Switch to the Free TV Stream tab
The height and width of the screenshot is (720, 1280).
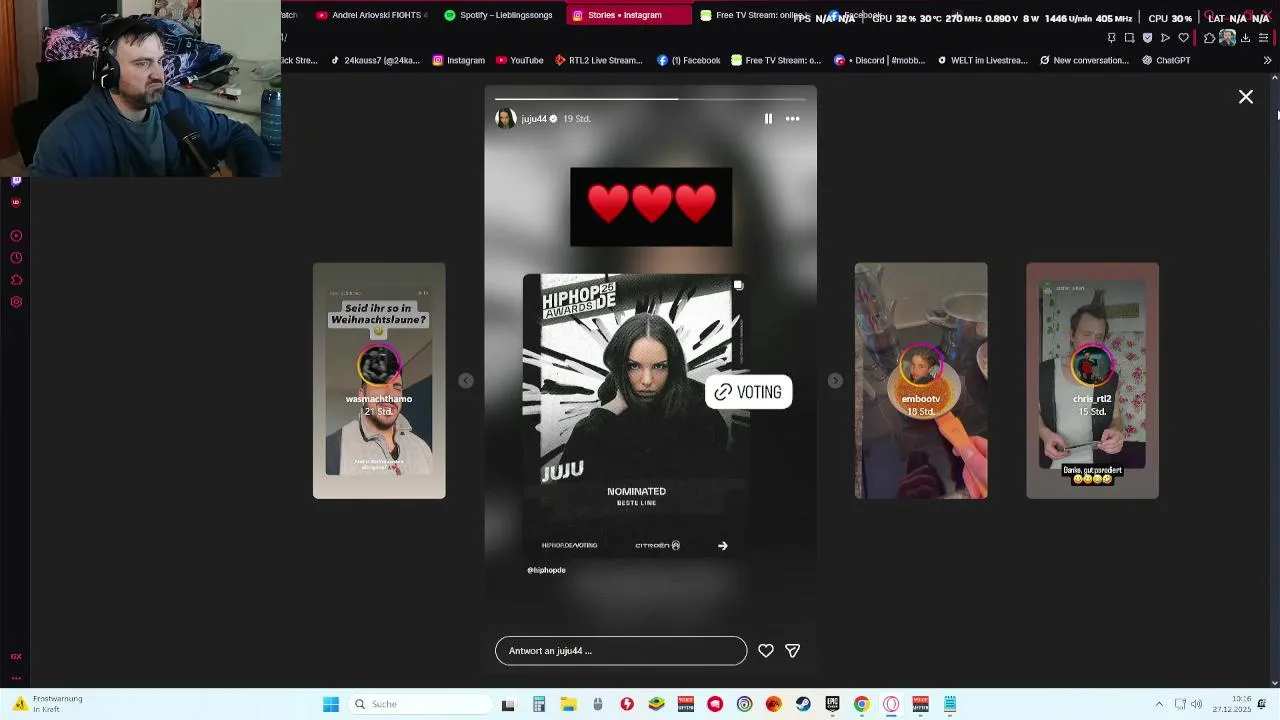[755, 15]
